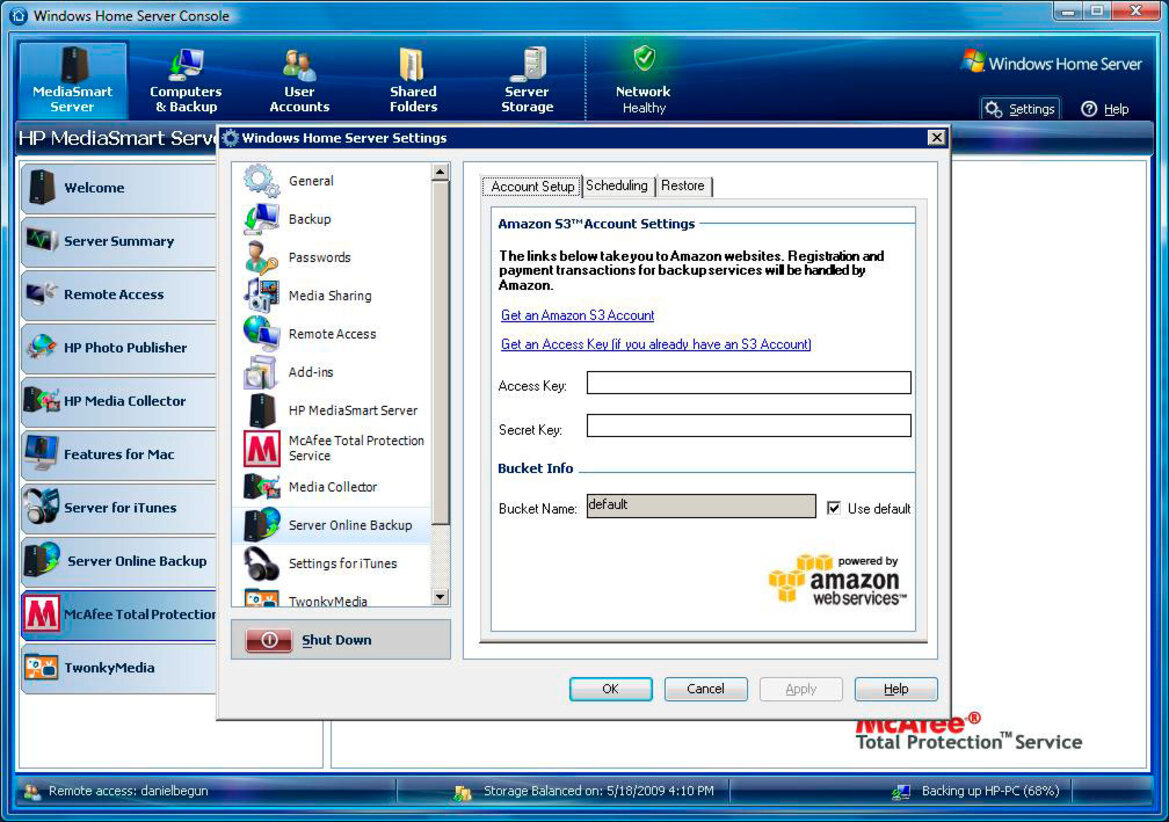Viewport: 1169px width, 822px height.
Task: Select Server Online Backup settings entry
Action: point(332,525)
